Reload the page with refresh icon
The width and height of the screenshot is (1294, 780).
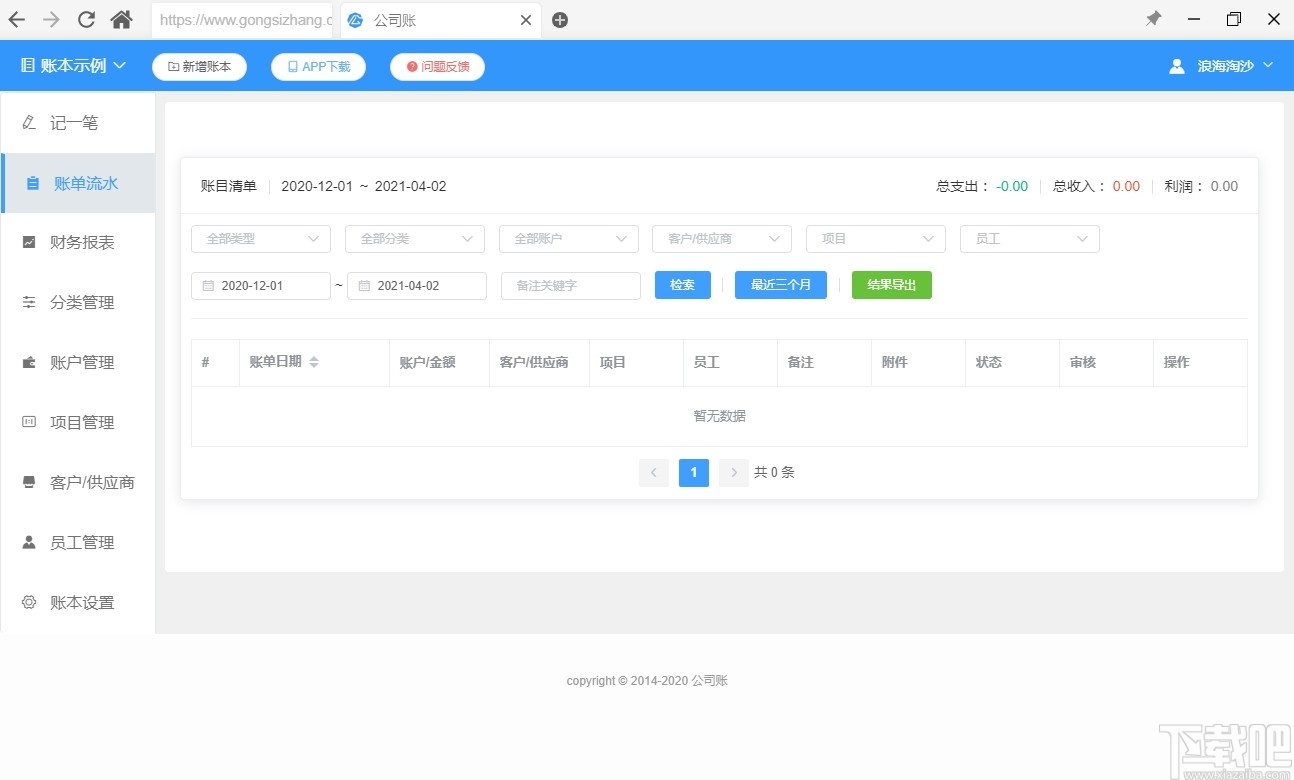(87, 20)
